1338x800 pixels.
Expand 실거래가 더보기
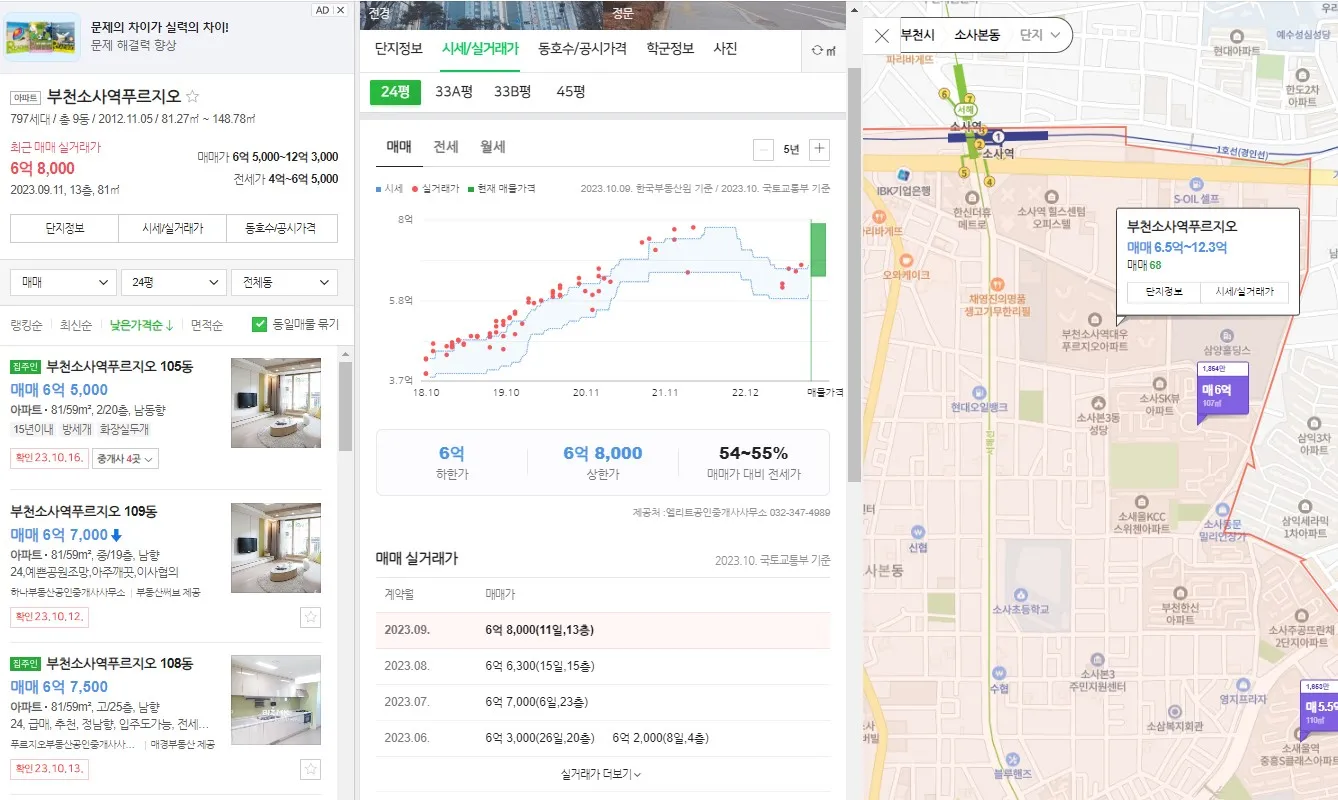click(601, 774)
